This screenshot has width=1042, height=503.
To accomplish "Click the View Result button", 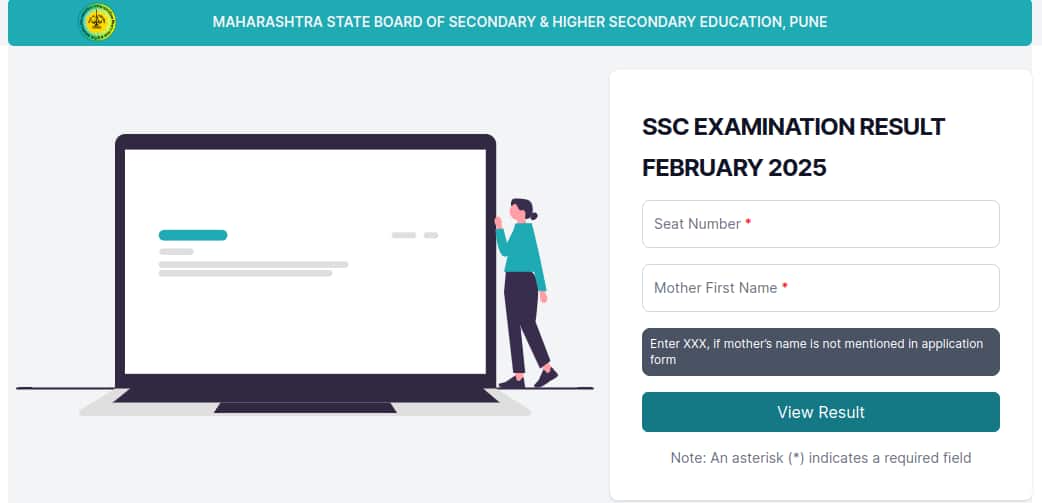I will click(x=821, y=412).
